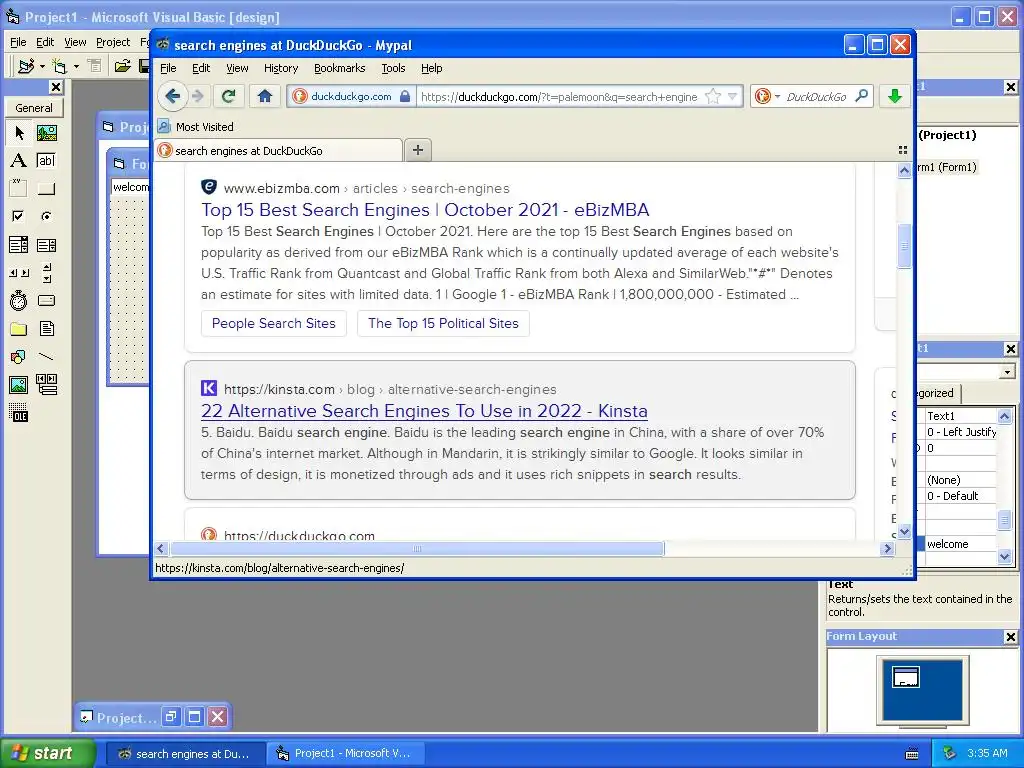
Task: Select the Shape control tool
Action: point(19,357)
